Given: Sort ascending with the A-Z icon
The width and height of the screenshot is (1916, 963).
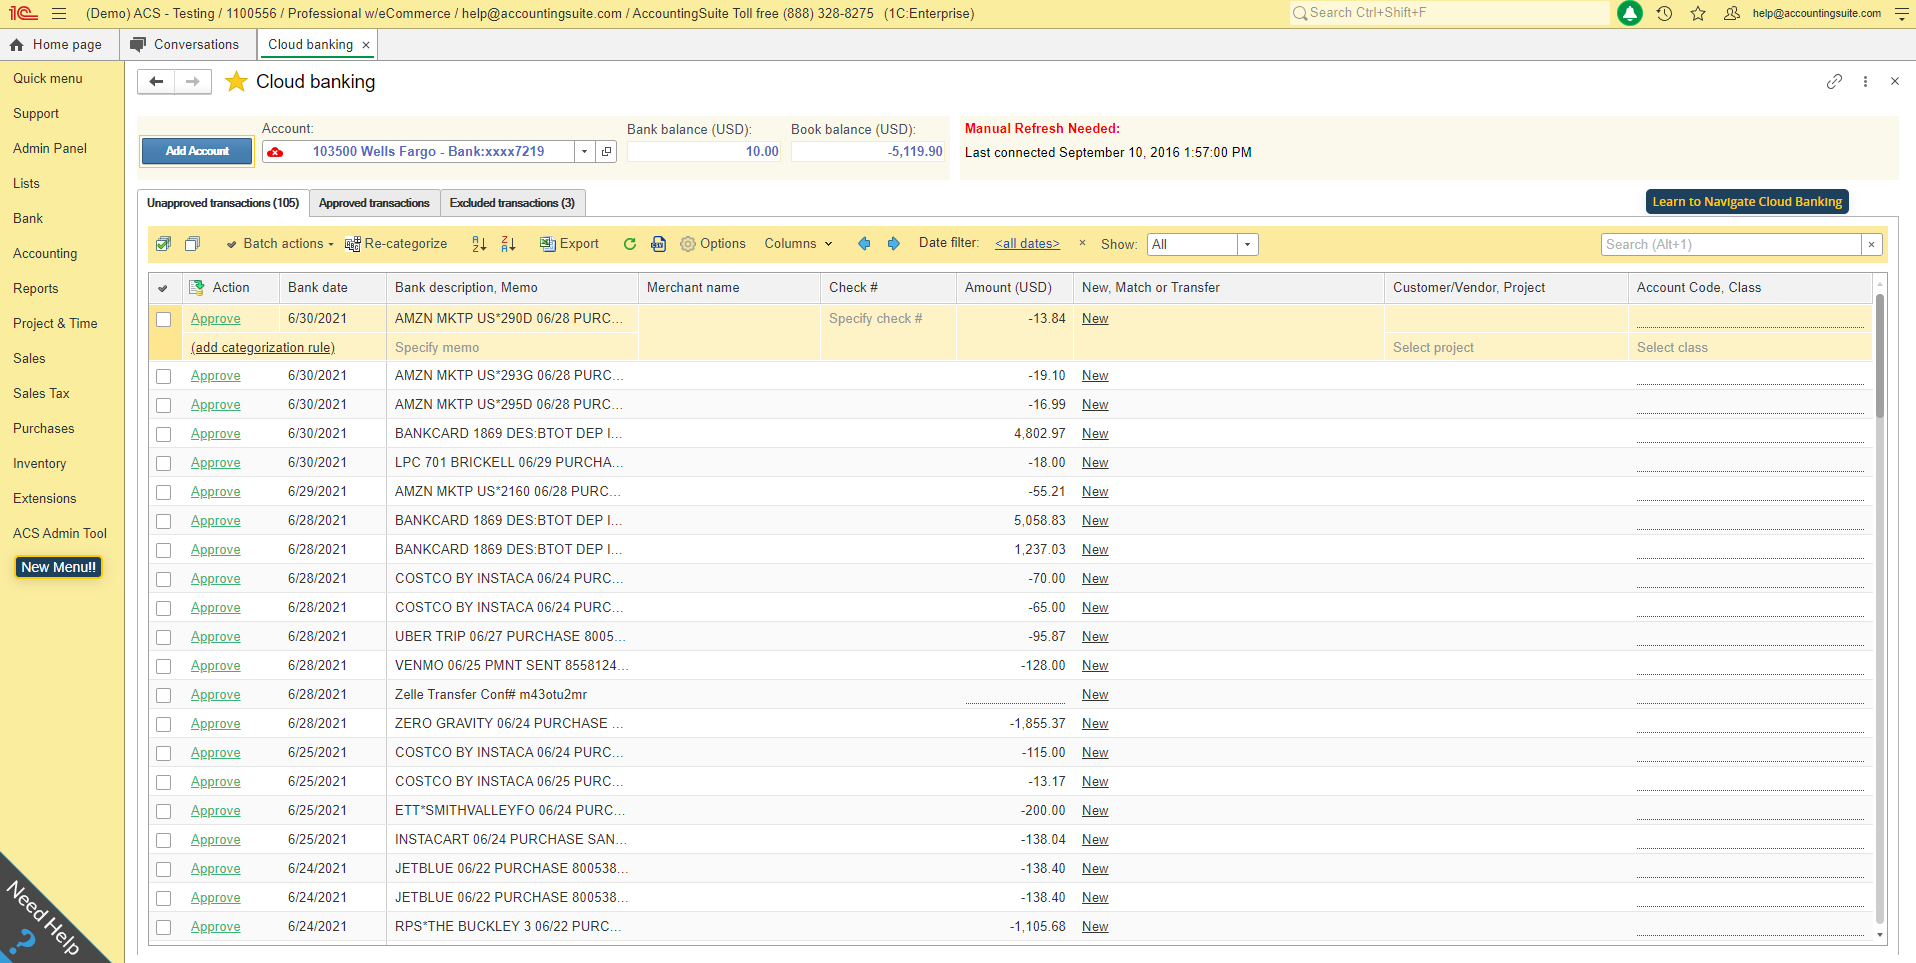Looking at the screenshot, I should (x=479, y=244).
